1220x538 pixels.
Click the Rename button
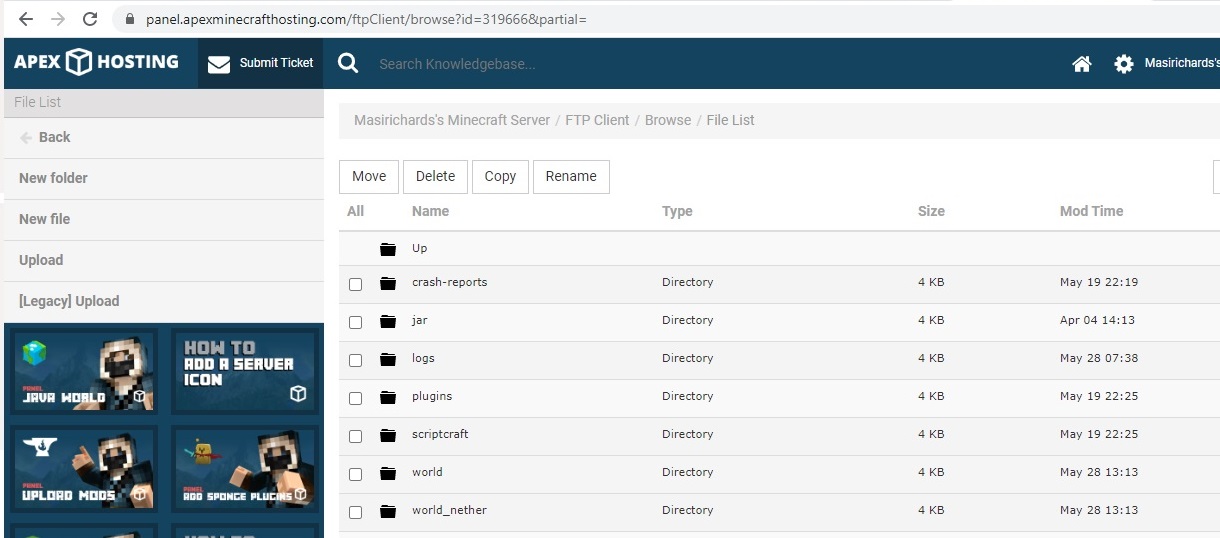[x=571, y=176]
